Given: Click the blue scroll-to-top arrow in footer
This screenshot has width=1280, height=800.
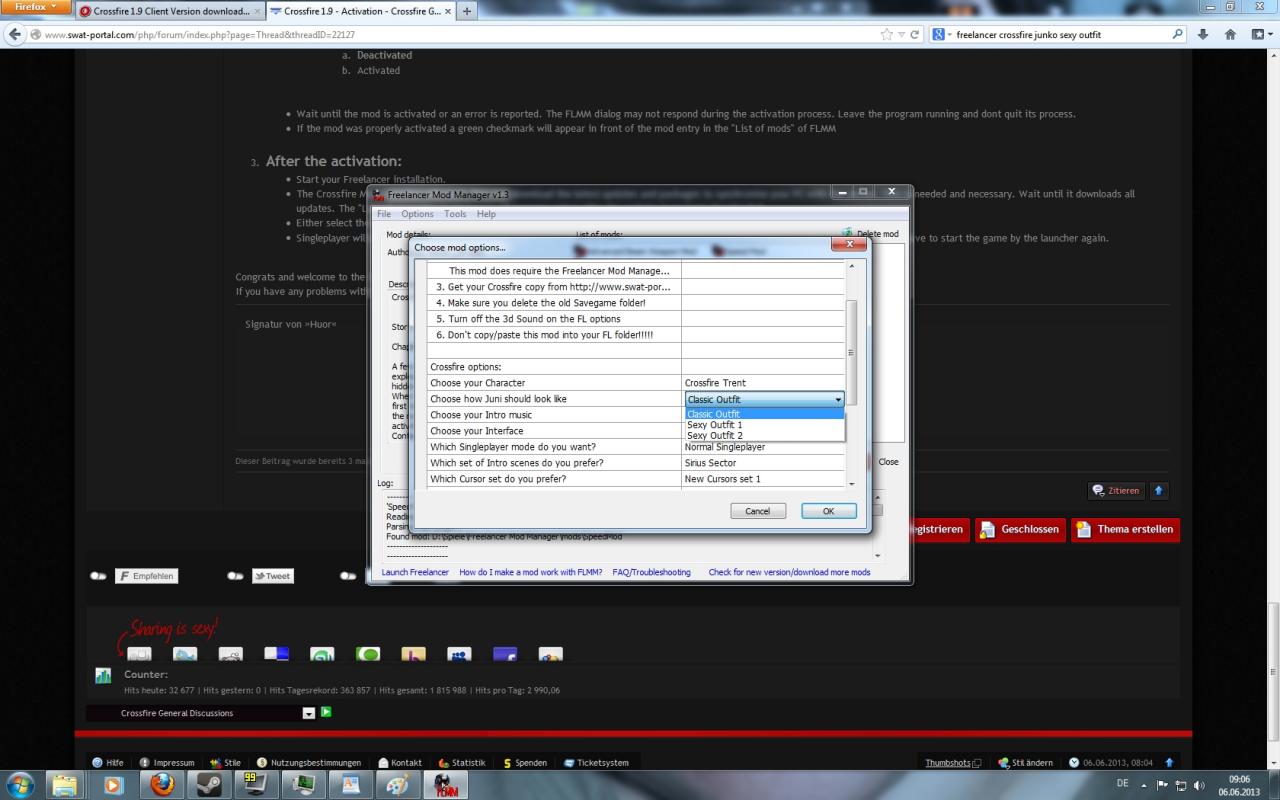Looking at the screenshot, I should (1169, 763).
